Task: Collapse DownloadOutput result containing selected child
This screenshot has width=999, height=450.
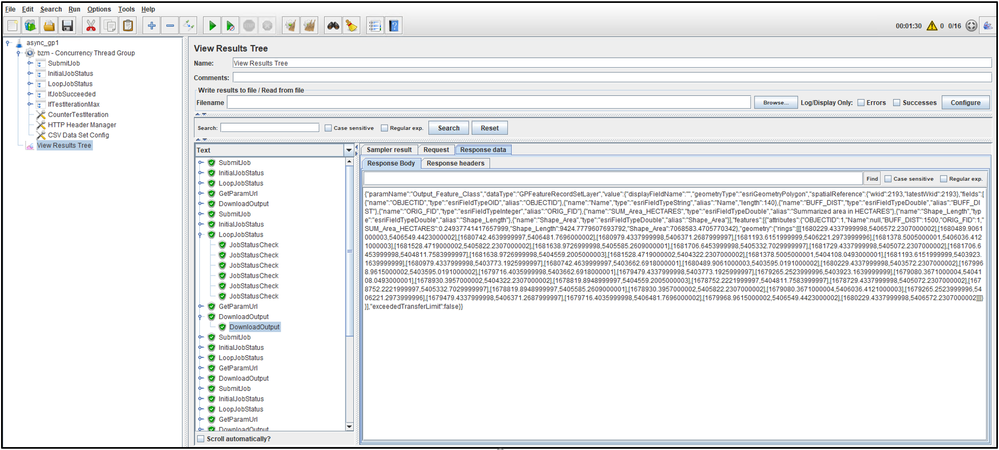Action: [201, 316]
